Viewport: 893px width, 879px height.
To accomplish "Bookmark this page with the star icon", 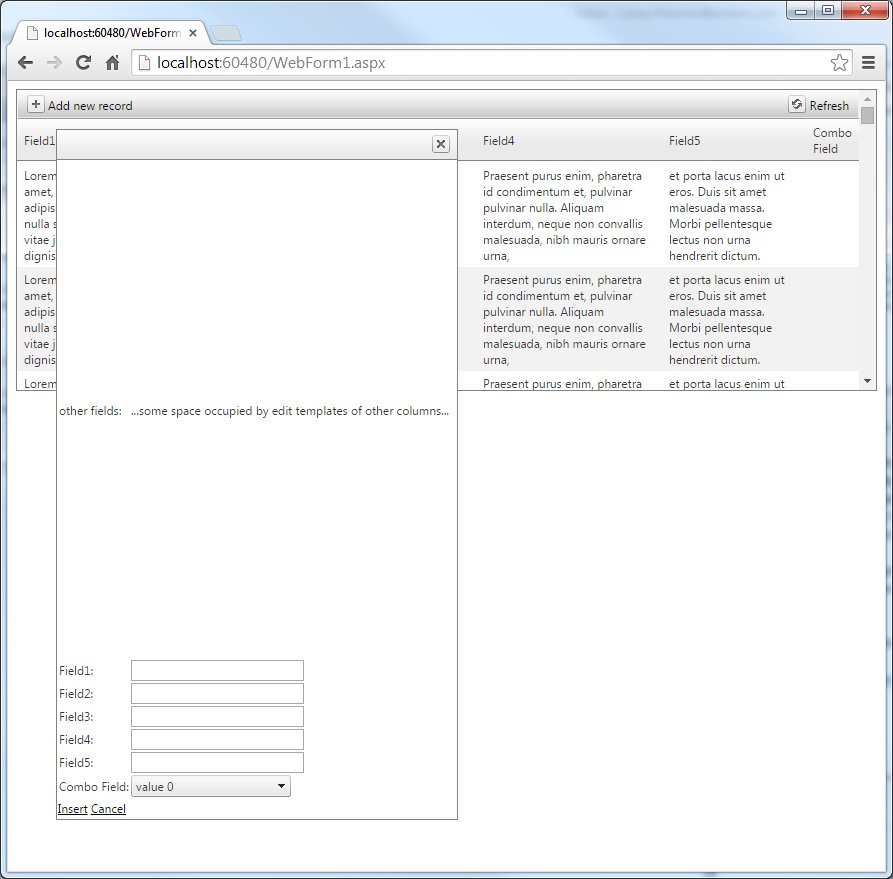I will tap(839, 63).
